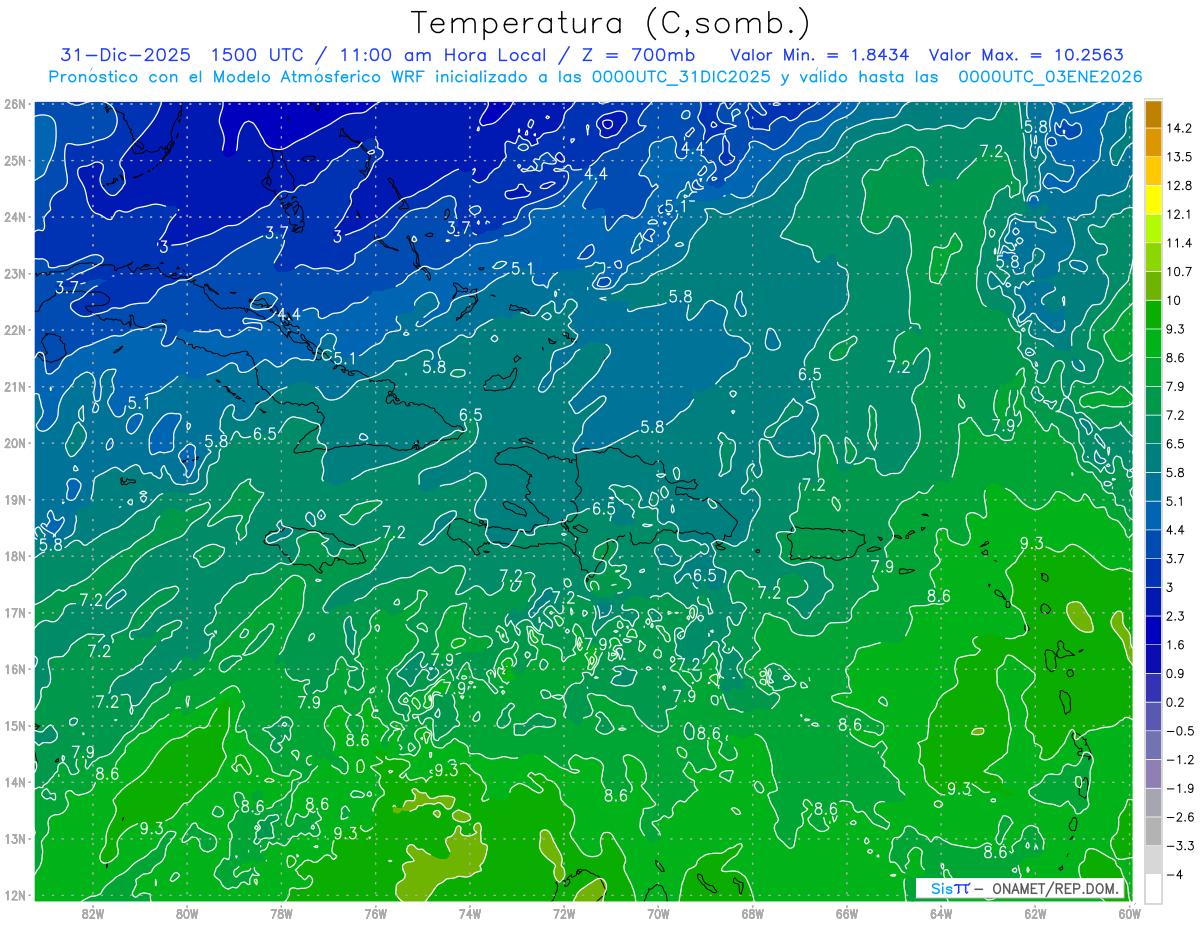This screenshot has width=1200, height=927.
Task: Click the "15N" latitude axis label
Action: point(15,725)
